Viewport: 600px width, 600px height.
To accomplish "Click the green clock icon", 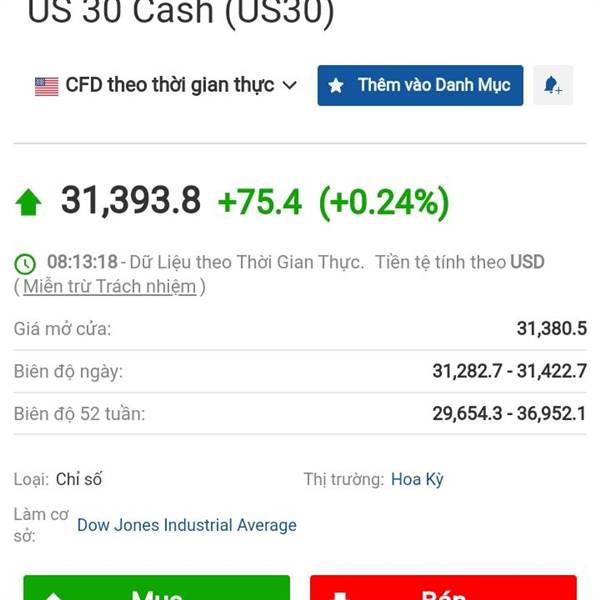I will point(25,264).
